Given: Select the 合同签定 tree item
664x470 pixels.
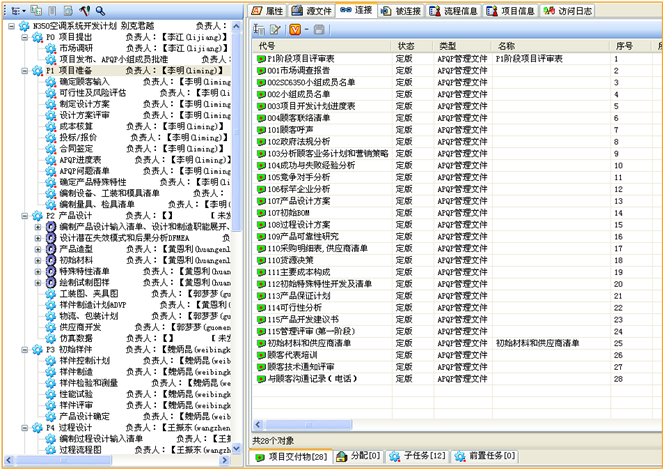Looking at the screenshot, I should tap(76, 149).
